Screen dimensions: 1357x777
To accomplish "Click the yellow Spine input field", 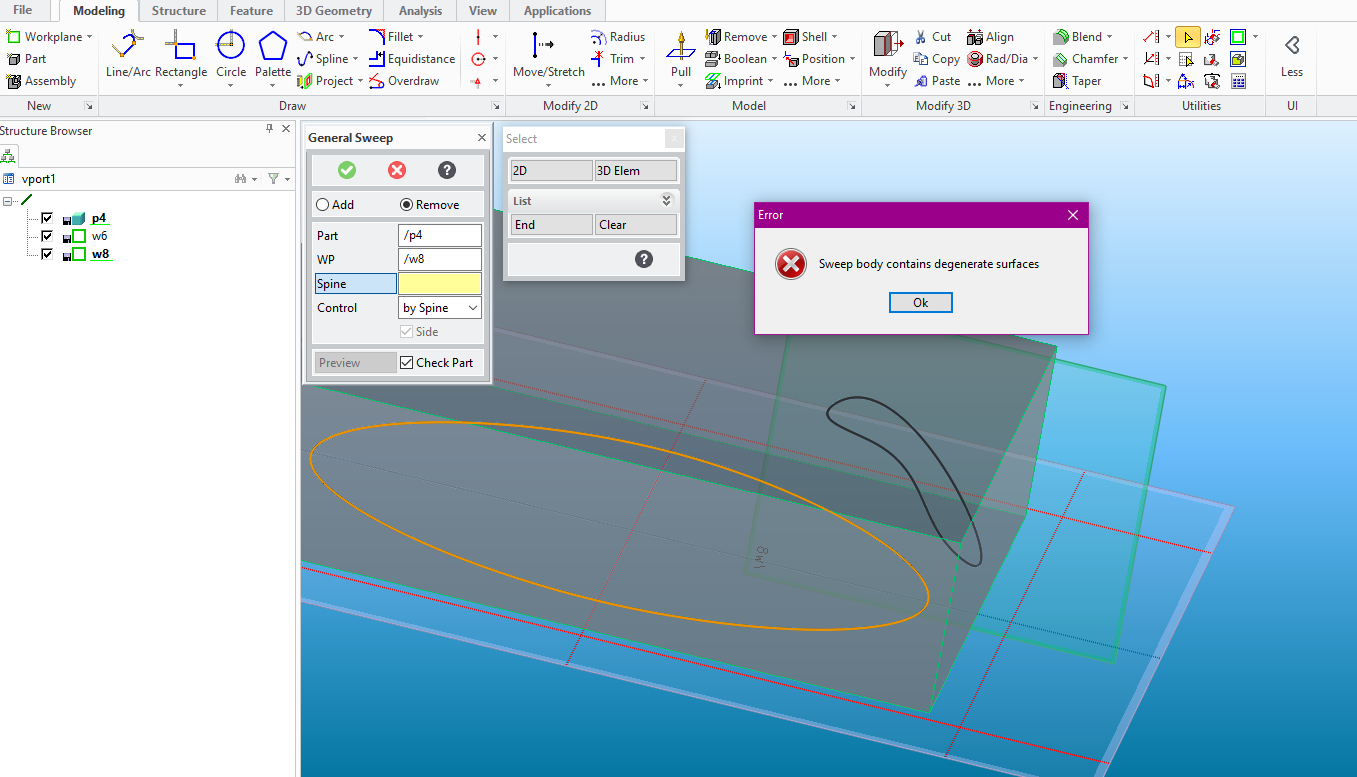I will coord(440,284).
